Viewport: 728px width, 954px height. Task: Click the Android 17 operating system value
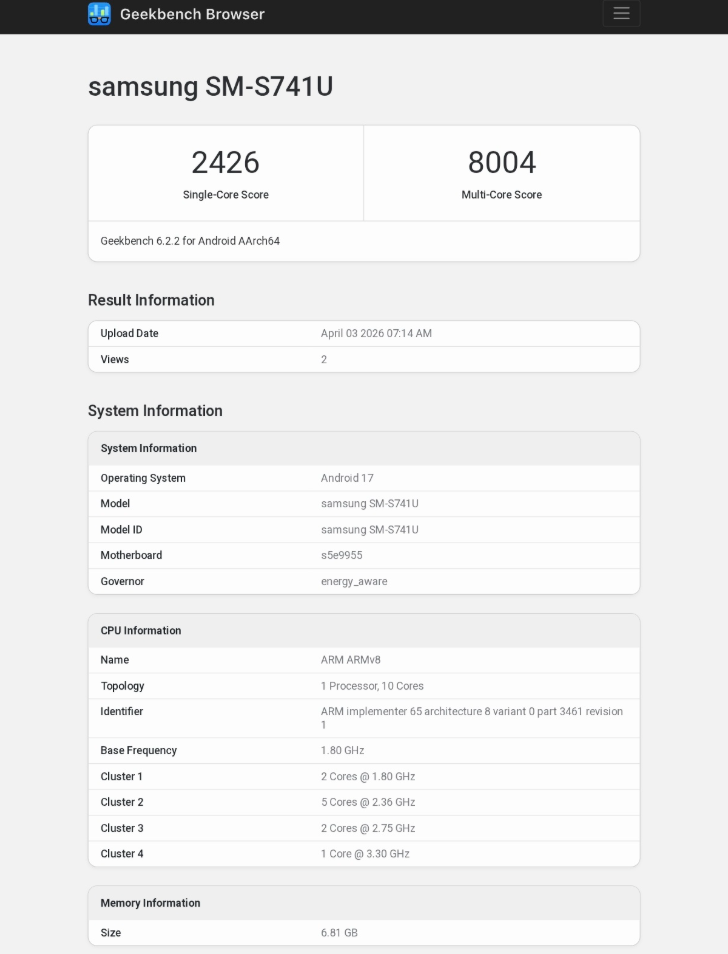(x=347, y=478)
